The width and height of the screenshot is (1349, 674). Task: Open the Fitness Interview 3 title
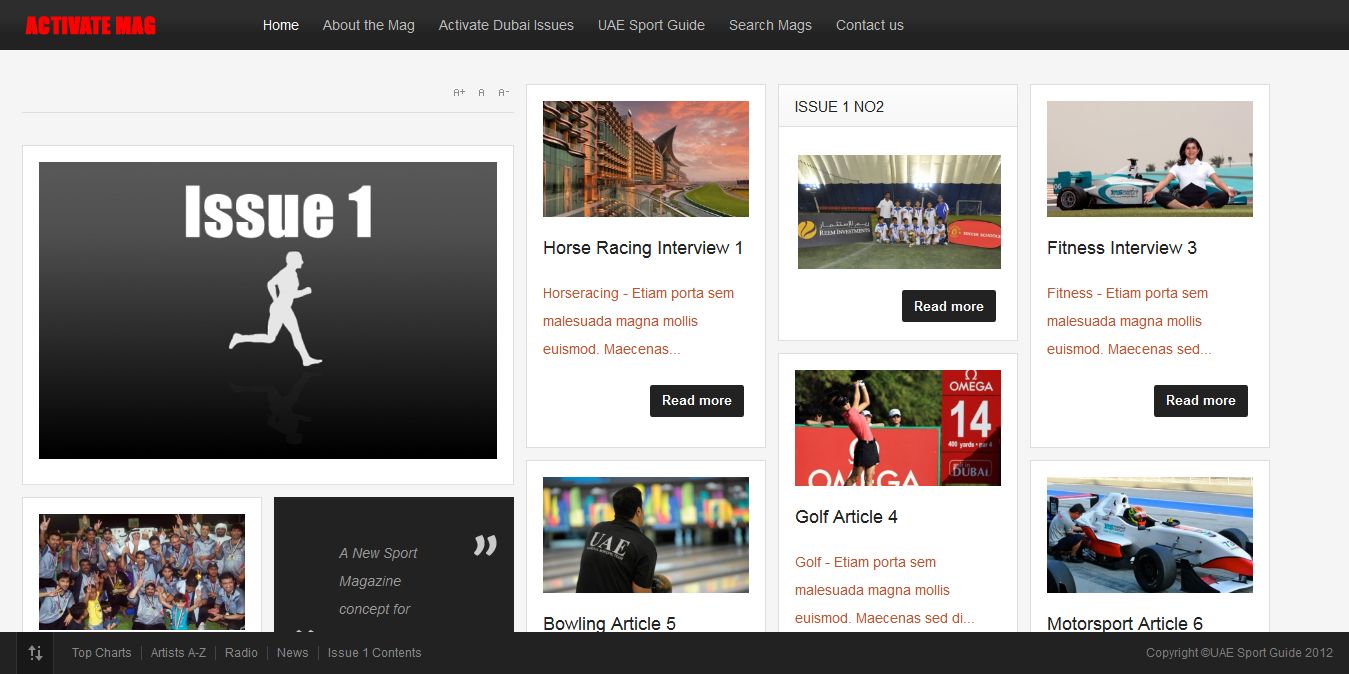1122,248
